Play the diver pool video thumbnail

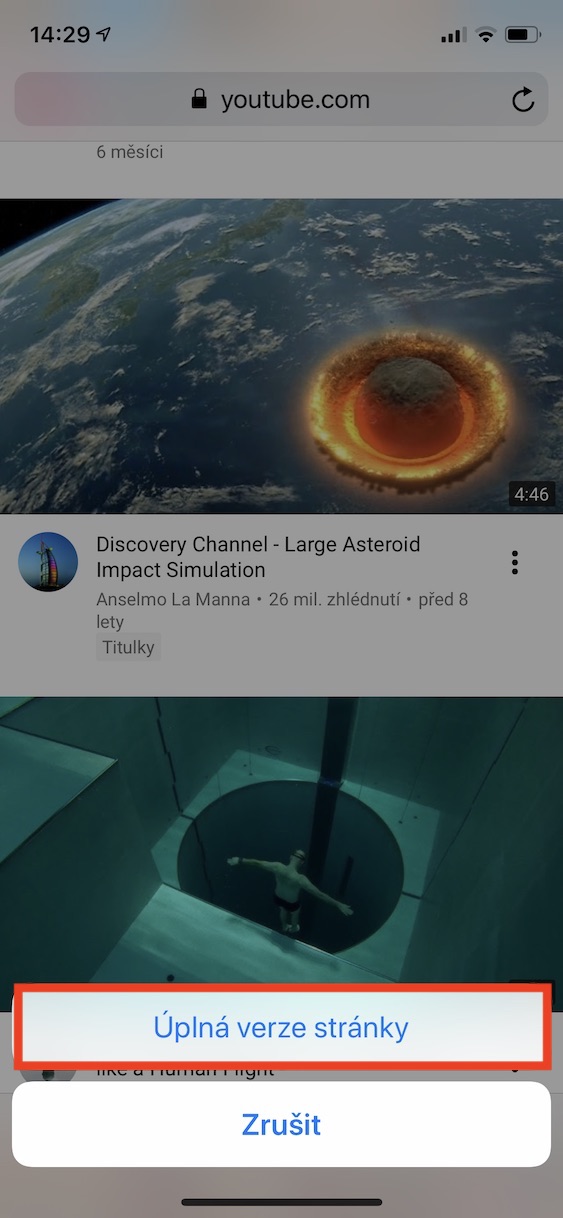281,840
